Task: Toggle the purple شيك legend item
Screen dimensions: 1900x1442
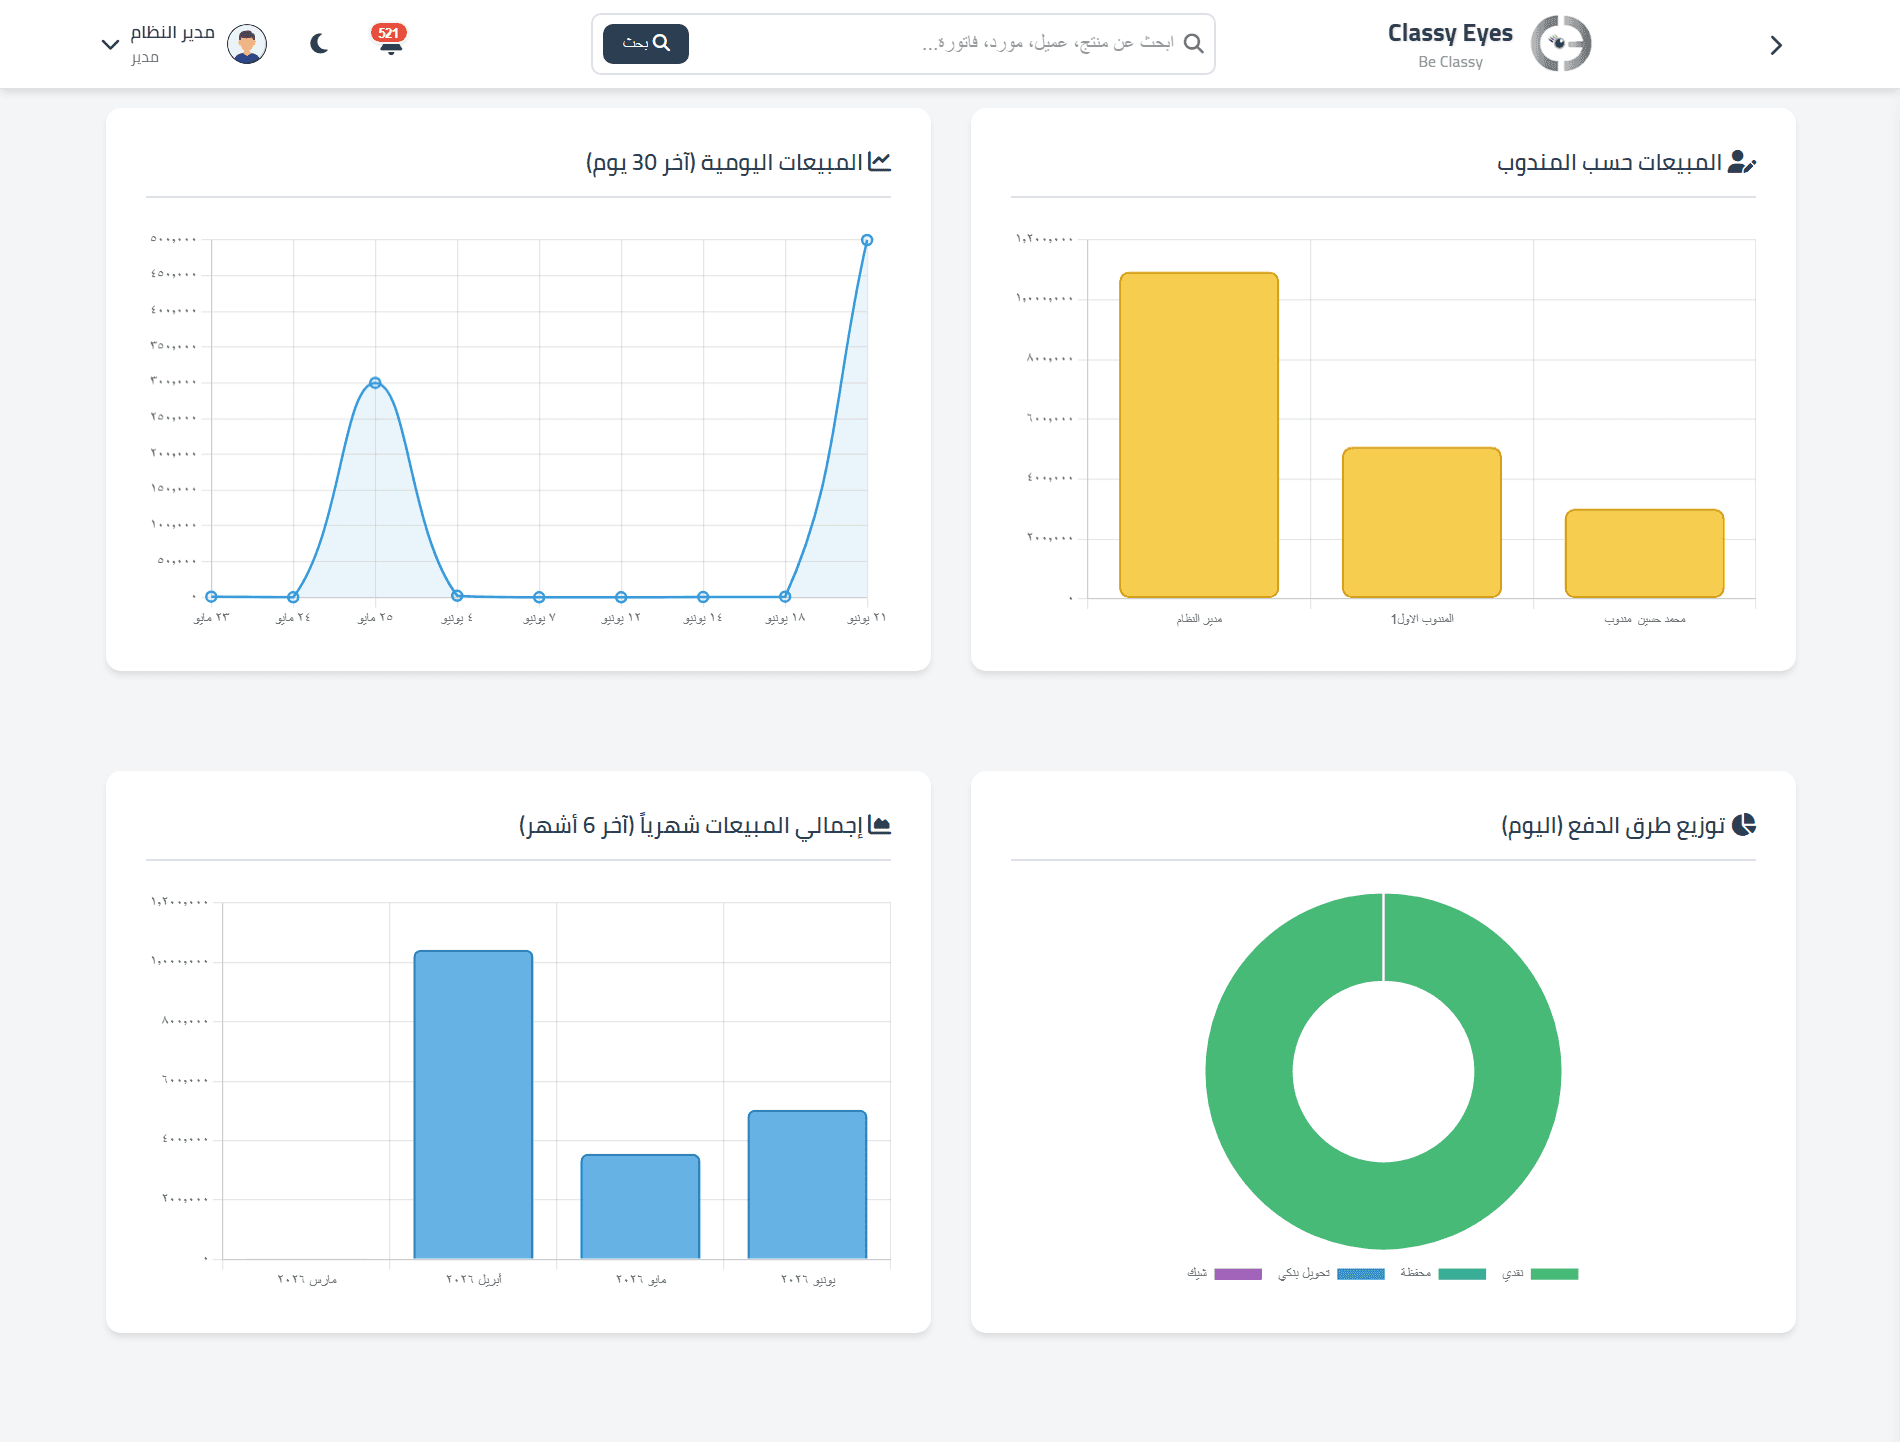Action: (1224, 1273)
